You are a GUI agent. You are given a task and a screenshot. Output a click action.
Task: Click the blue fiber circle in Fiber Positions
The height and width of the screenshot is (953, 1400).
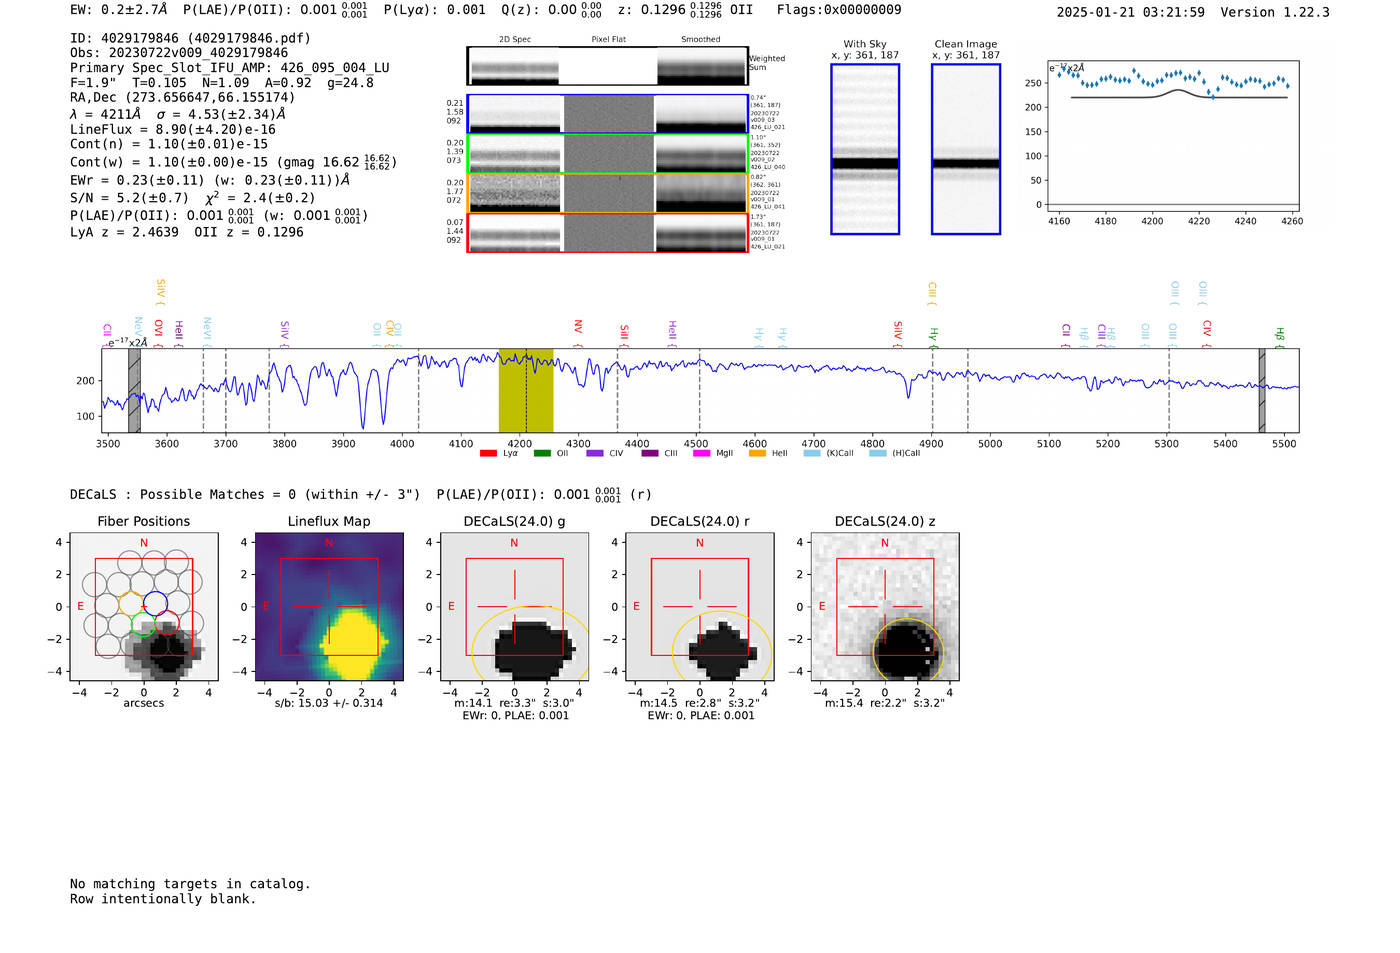(x=155, y=603)
